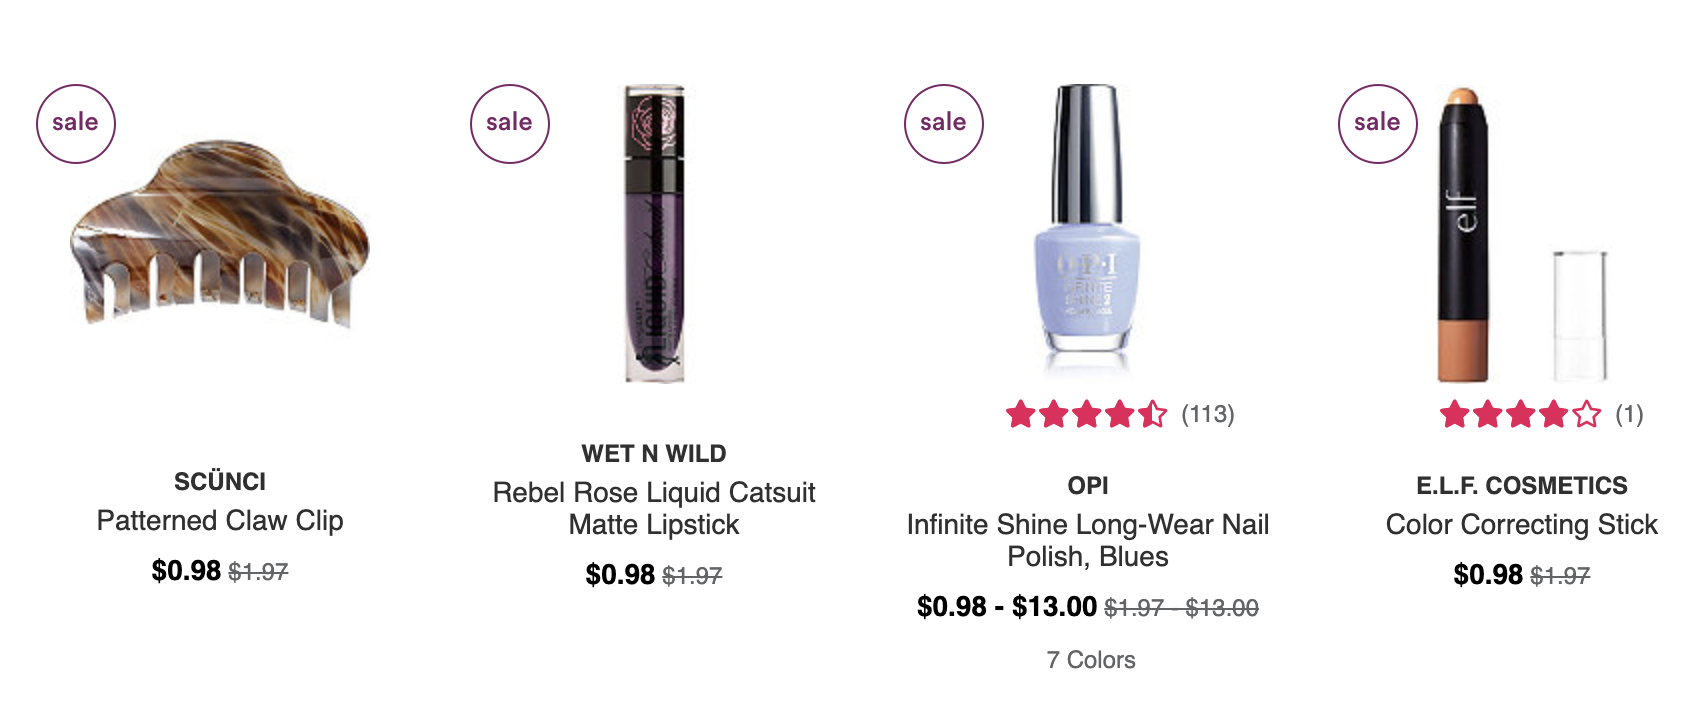View the single review count for e.l.f.

click(x=1629, y=414)
